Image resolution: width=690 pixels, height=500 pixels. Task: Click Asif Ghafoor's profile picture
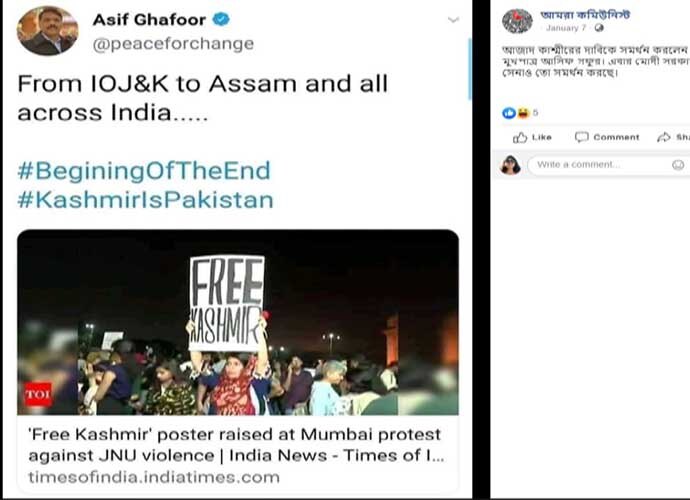(48, 31)
